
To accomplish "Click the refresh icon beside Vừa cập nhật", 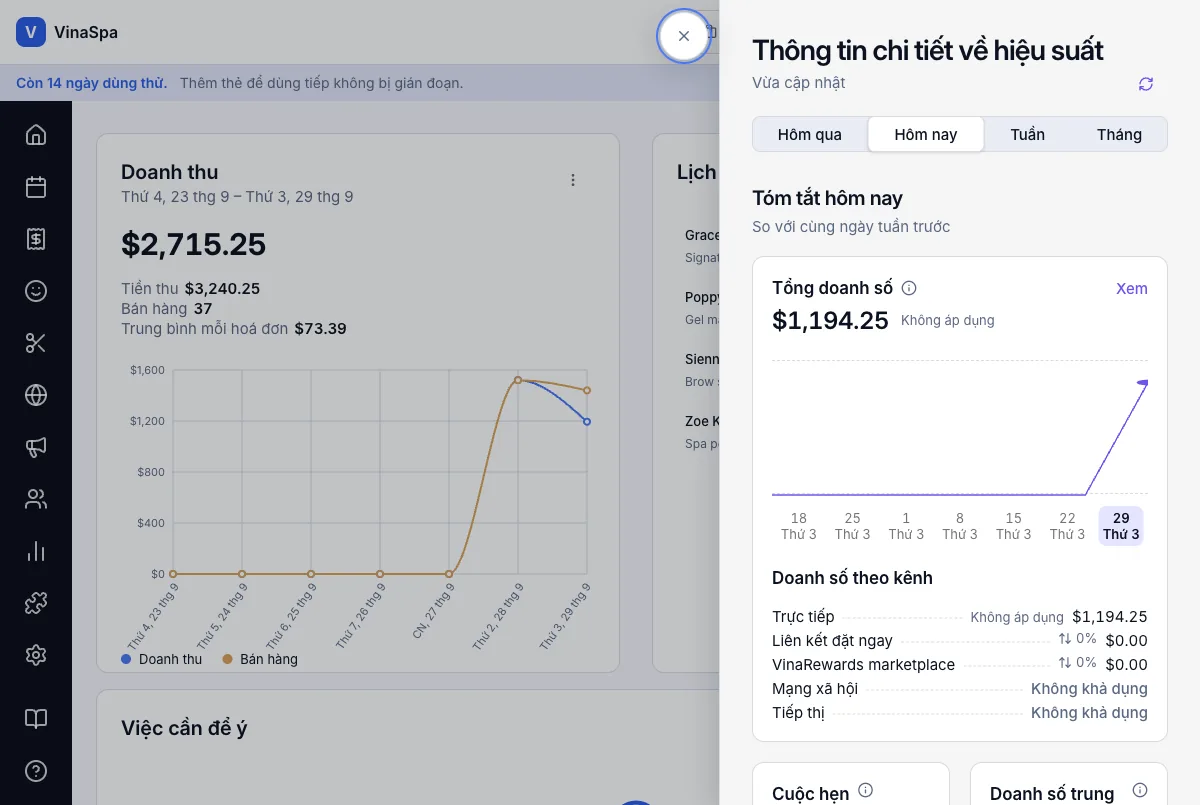I will 1146,84.
